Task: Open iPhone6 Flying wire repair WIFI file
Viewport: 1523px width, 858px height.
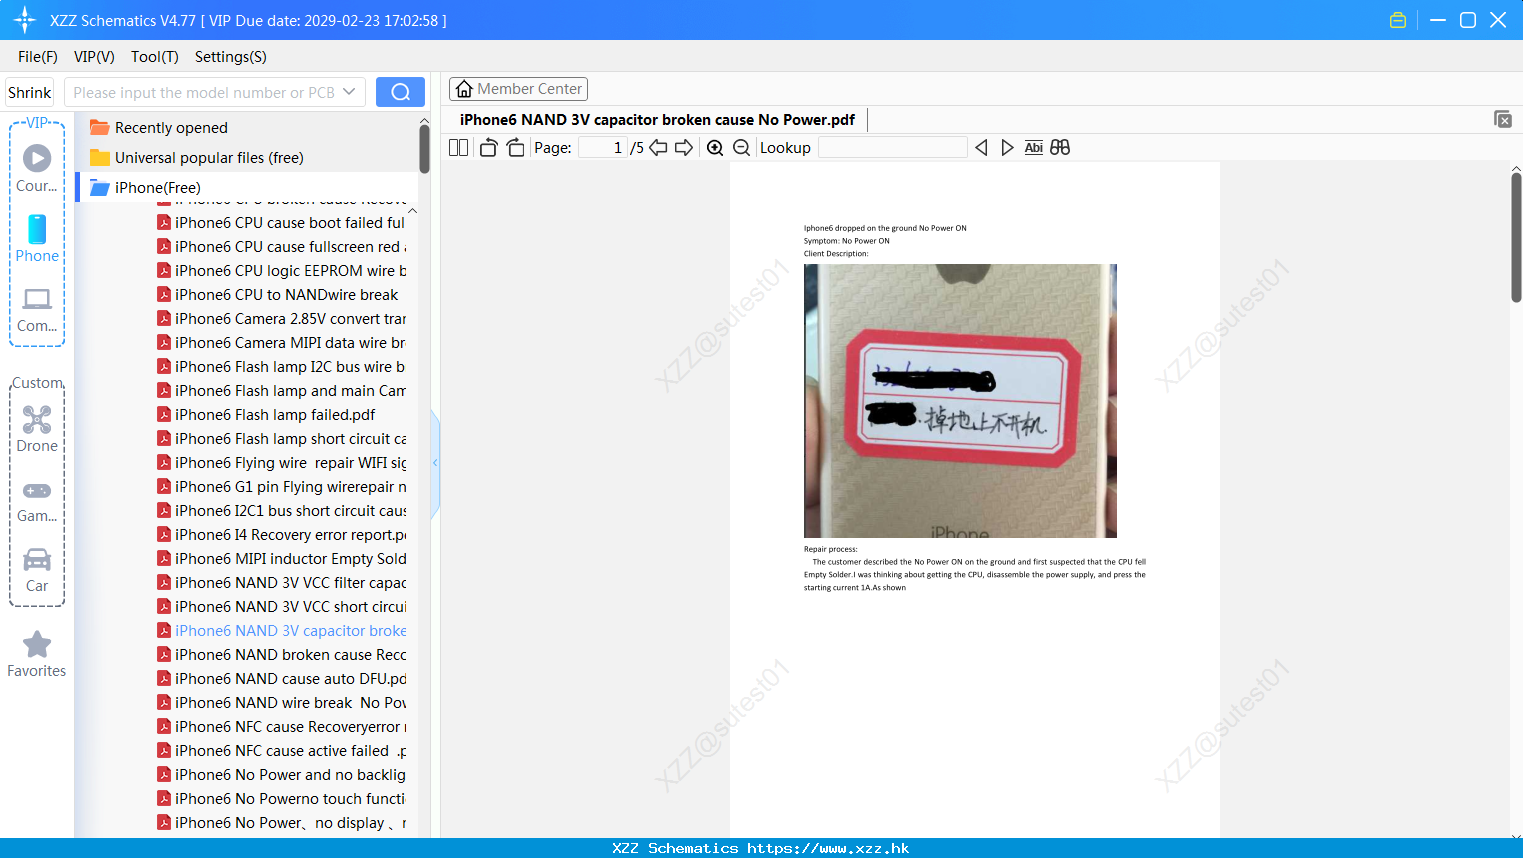Action: (290, 463)
